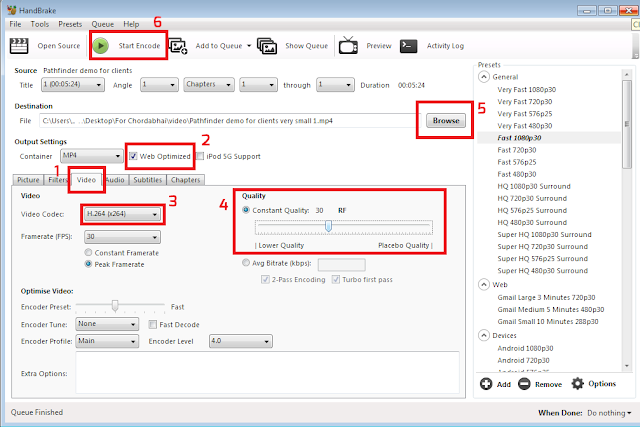
Task: Switch to the Subtitles tab
Action: [148, 180]
